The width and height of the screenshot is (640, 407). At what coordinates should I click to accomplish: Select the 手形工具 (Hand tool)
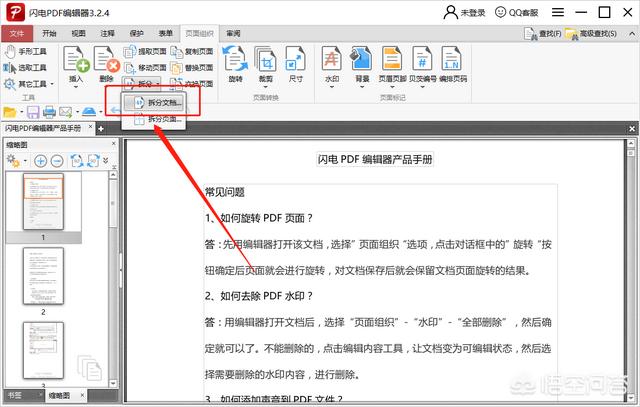(28, 50)
